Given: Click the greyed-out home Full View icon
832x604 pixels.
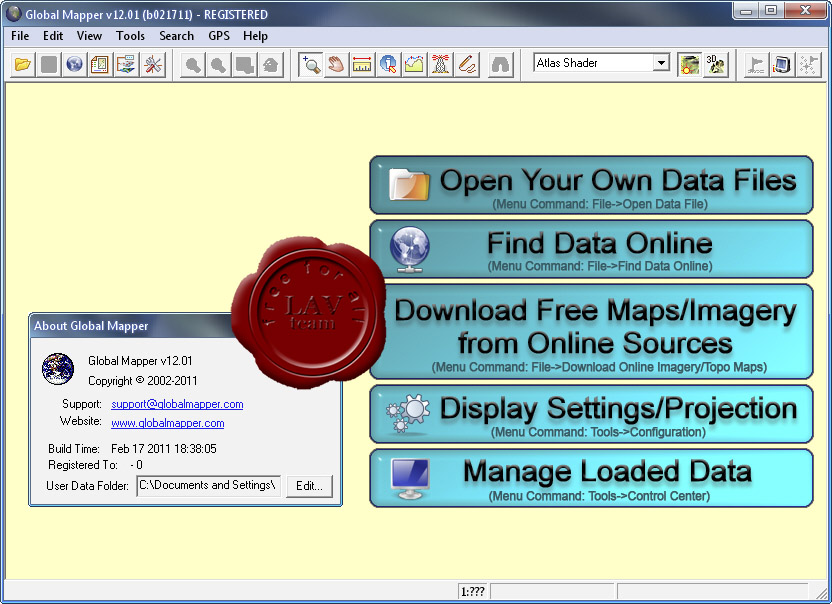Looking at the screenshot, I should click(271, 65).
